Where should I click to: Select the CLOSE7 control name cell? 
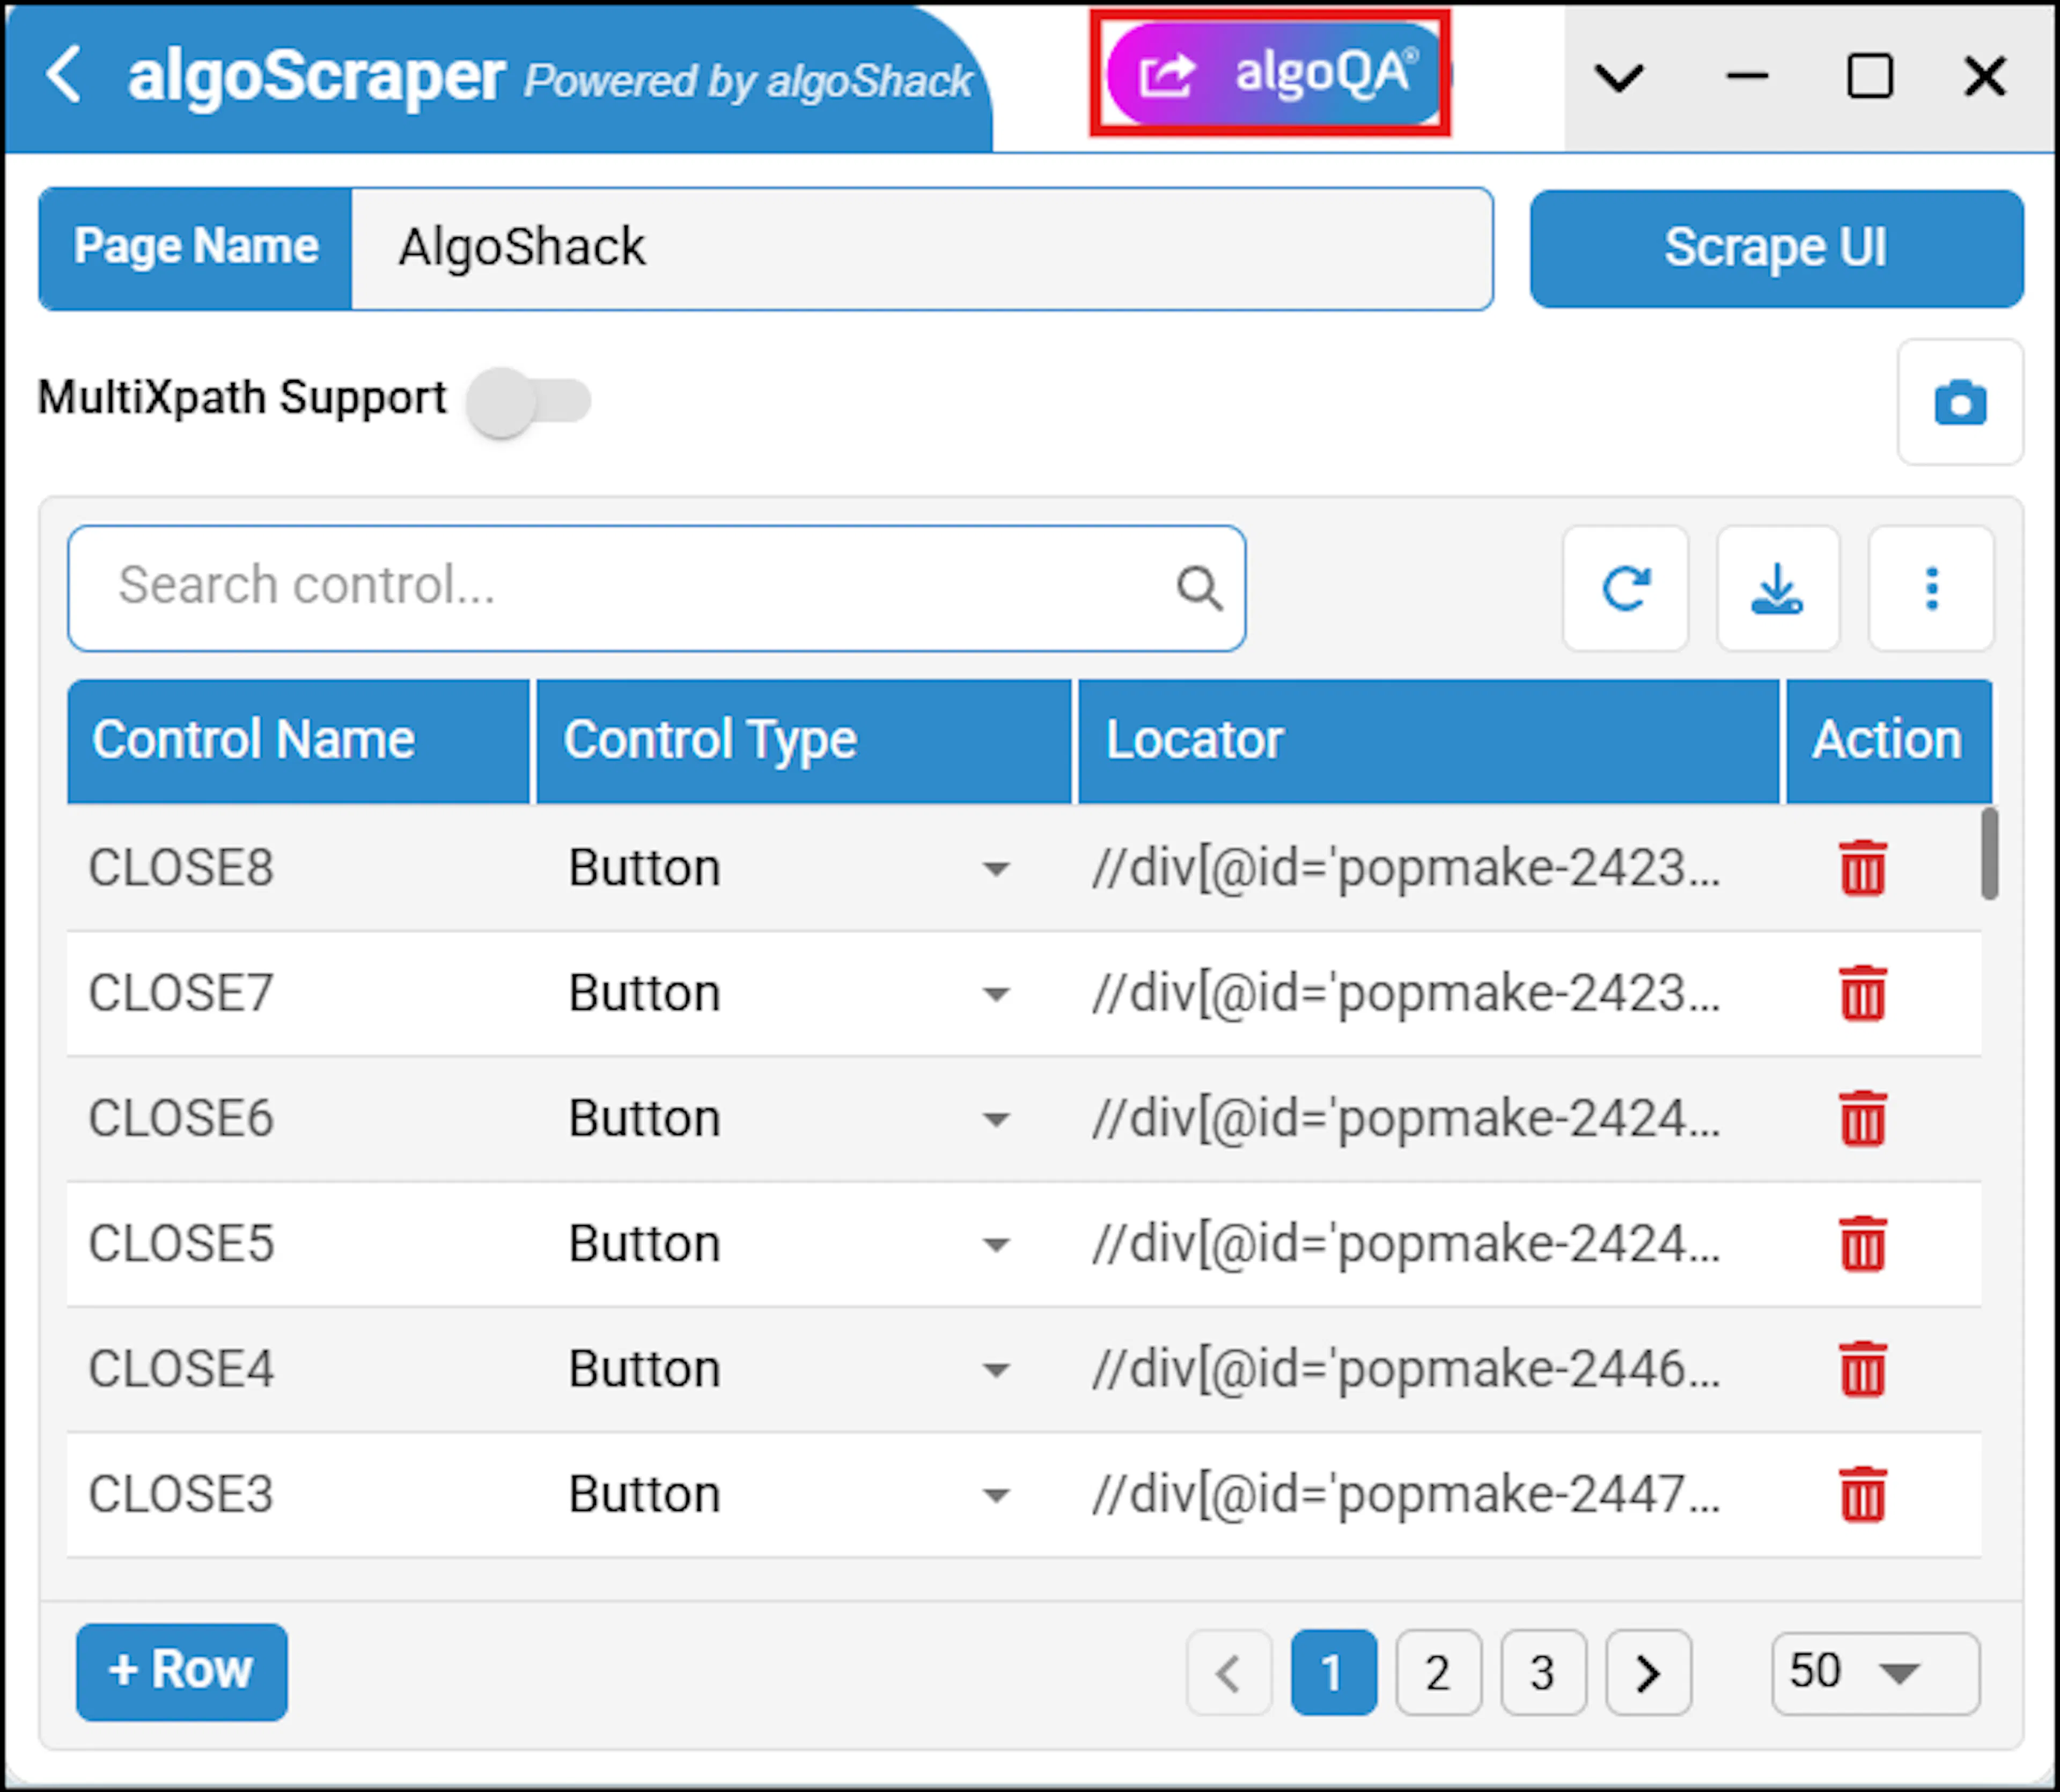tap(181, 993)
